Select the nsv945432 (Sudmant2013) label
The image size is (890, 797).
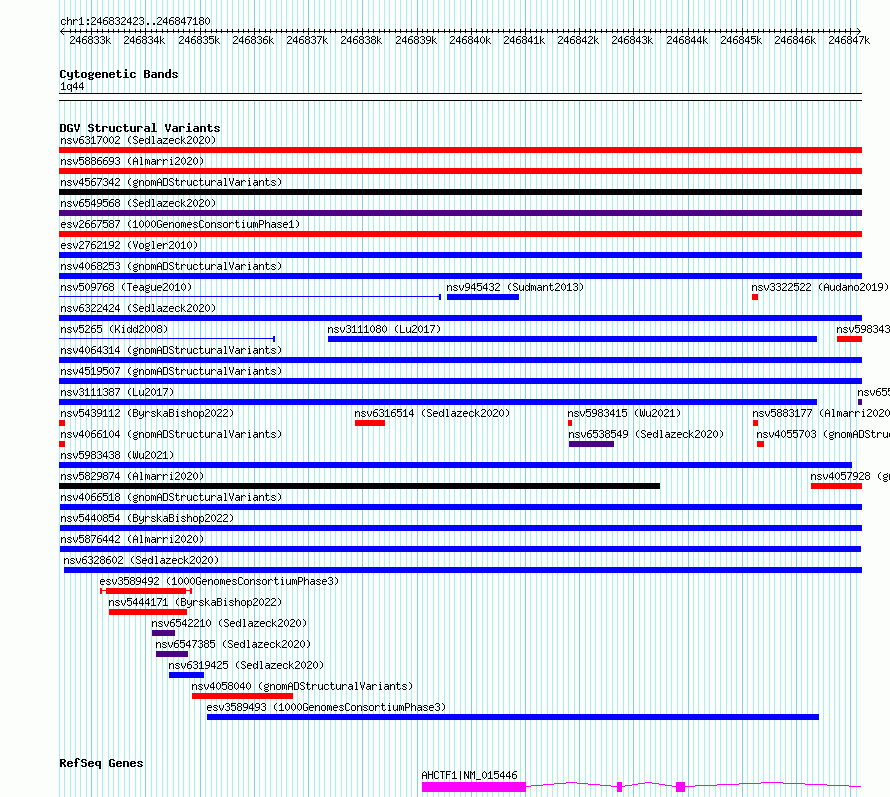coord(515,287)
